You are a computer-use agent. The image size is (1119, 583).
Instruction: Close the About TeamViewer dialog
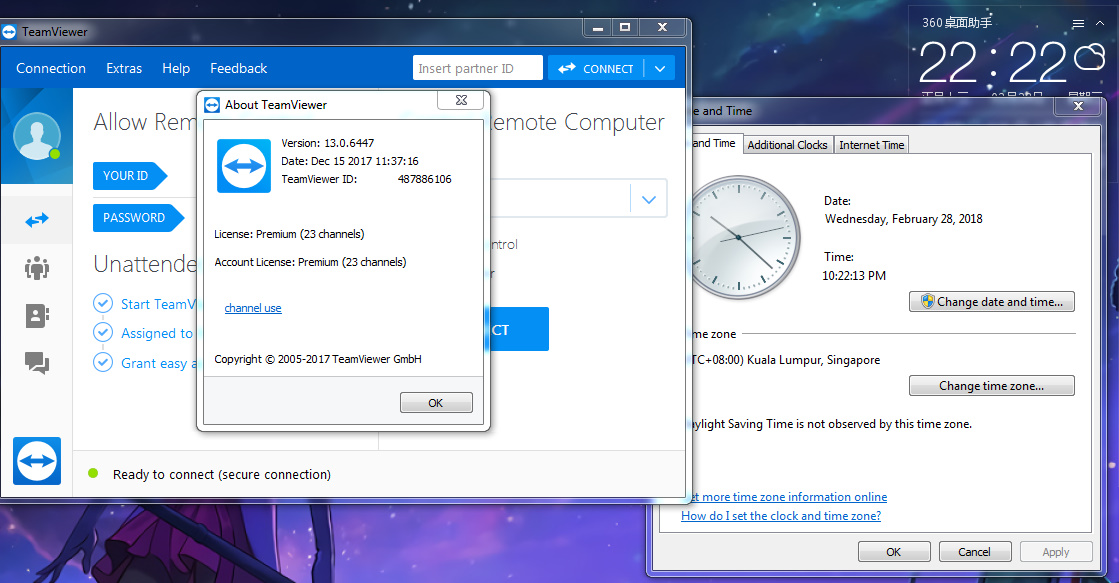(x=461, y=100)
